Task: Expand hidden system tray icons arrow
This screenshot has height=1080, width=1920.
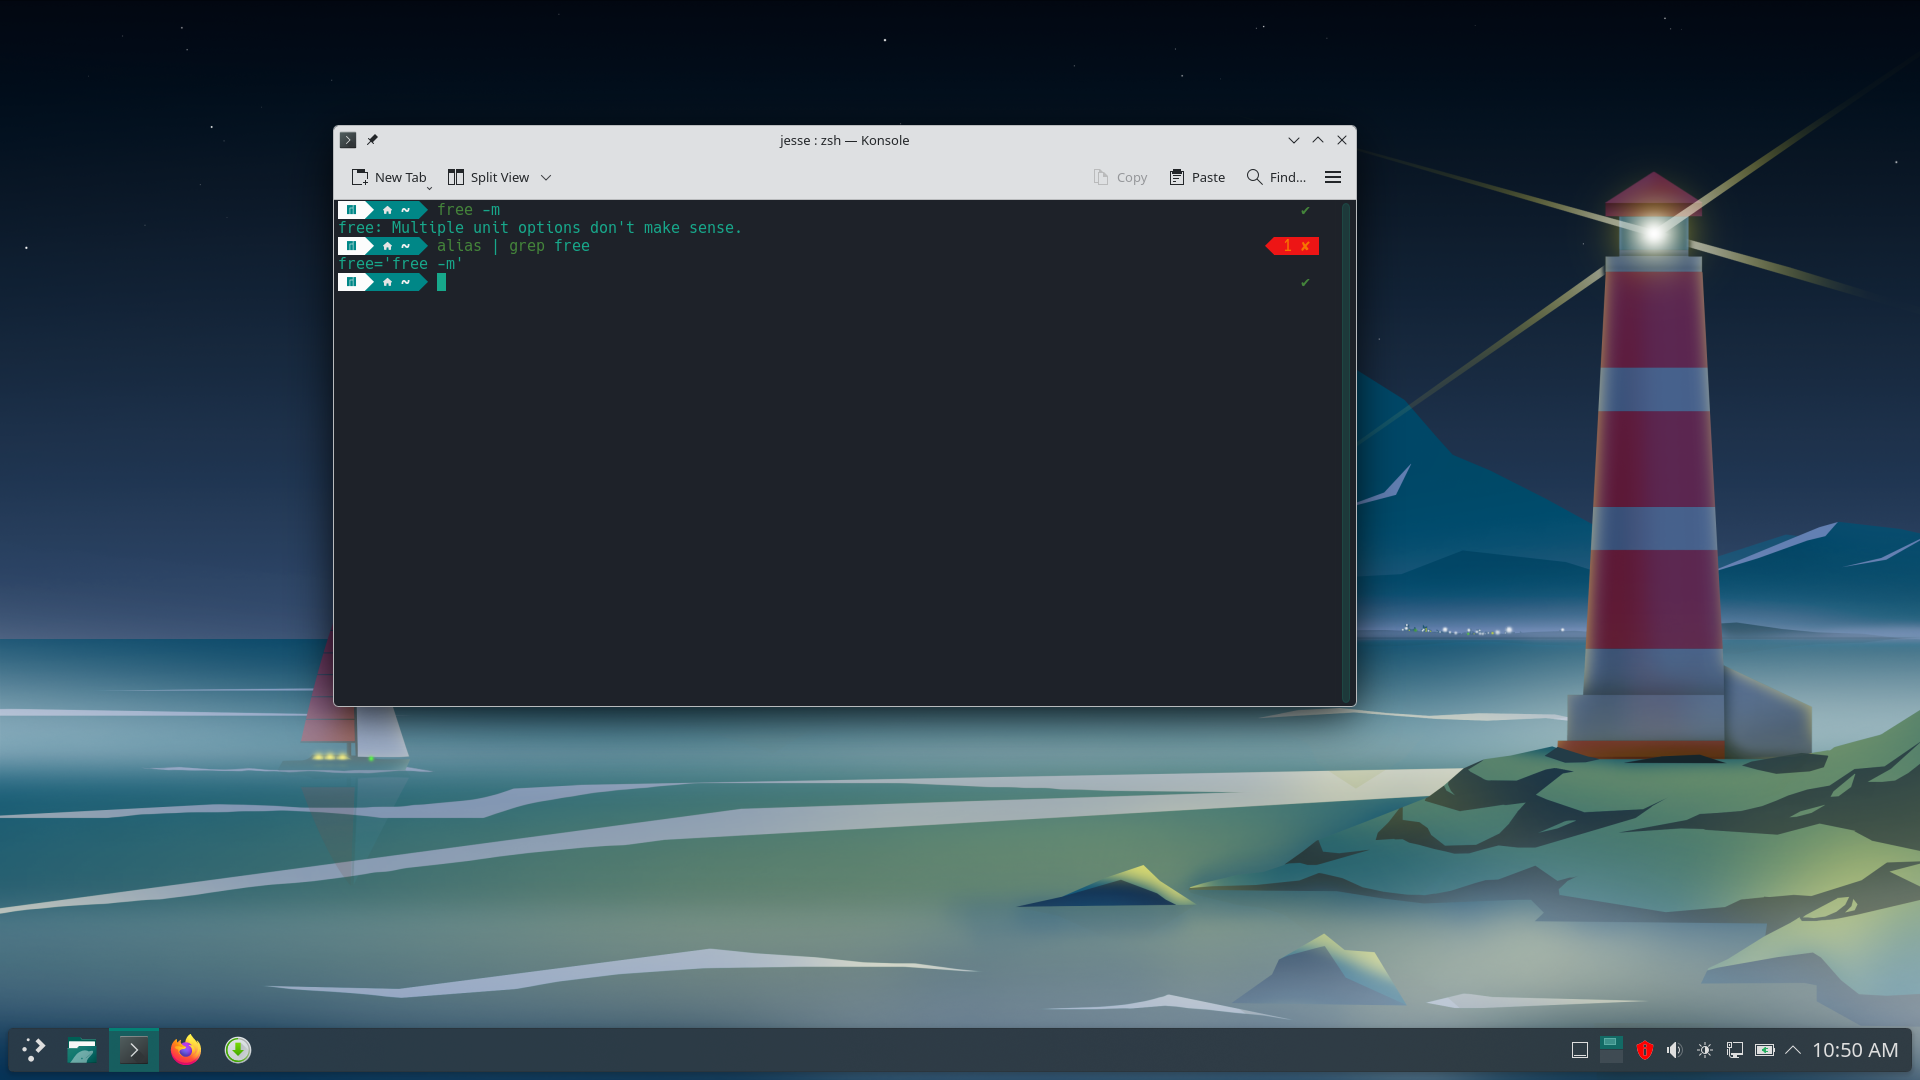Action: 1793,1050
